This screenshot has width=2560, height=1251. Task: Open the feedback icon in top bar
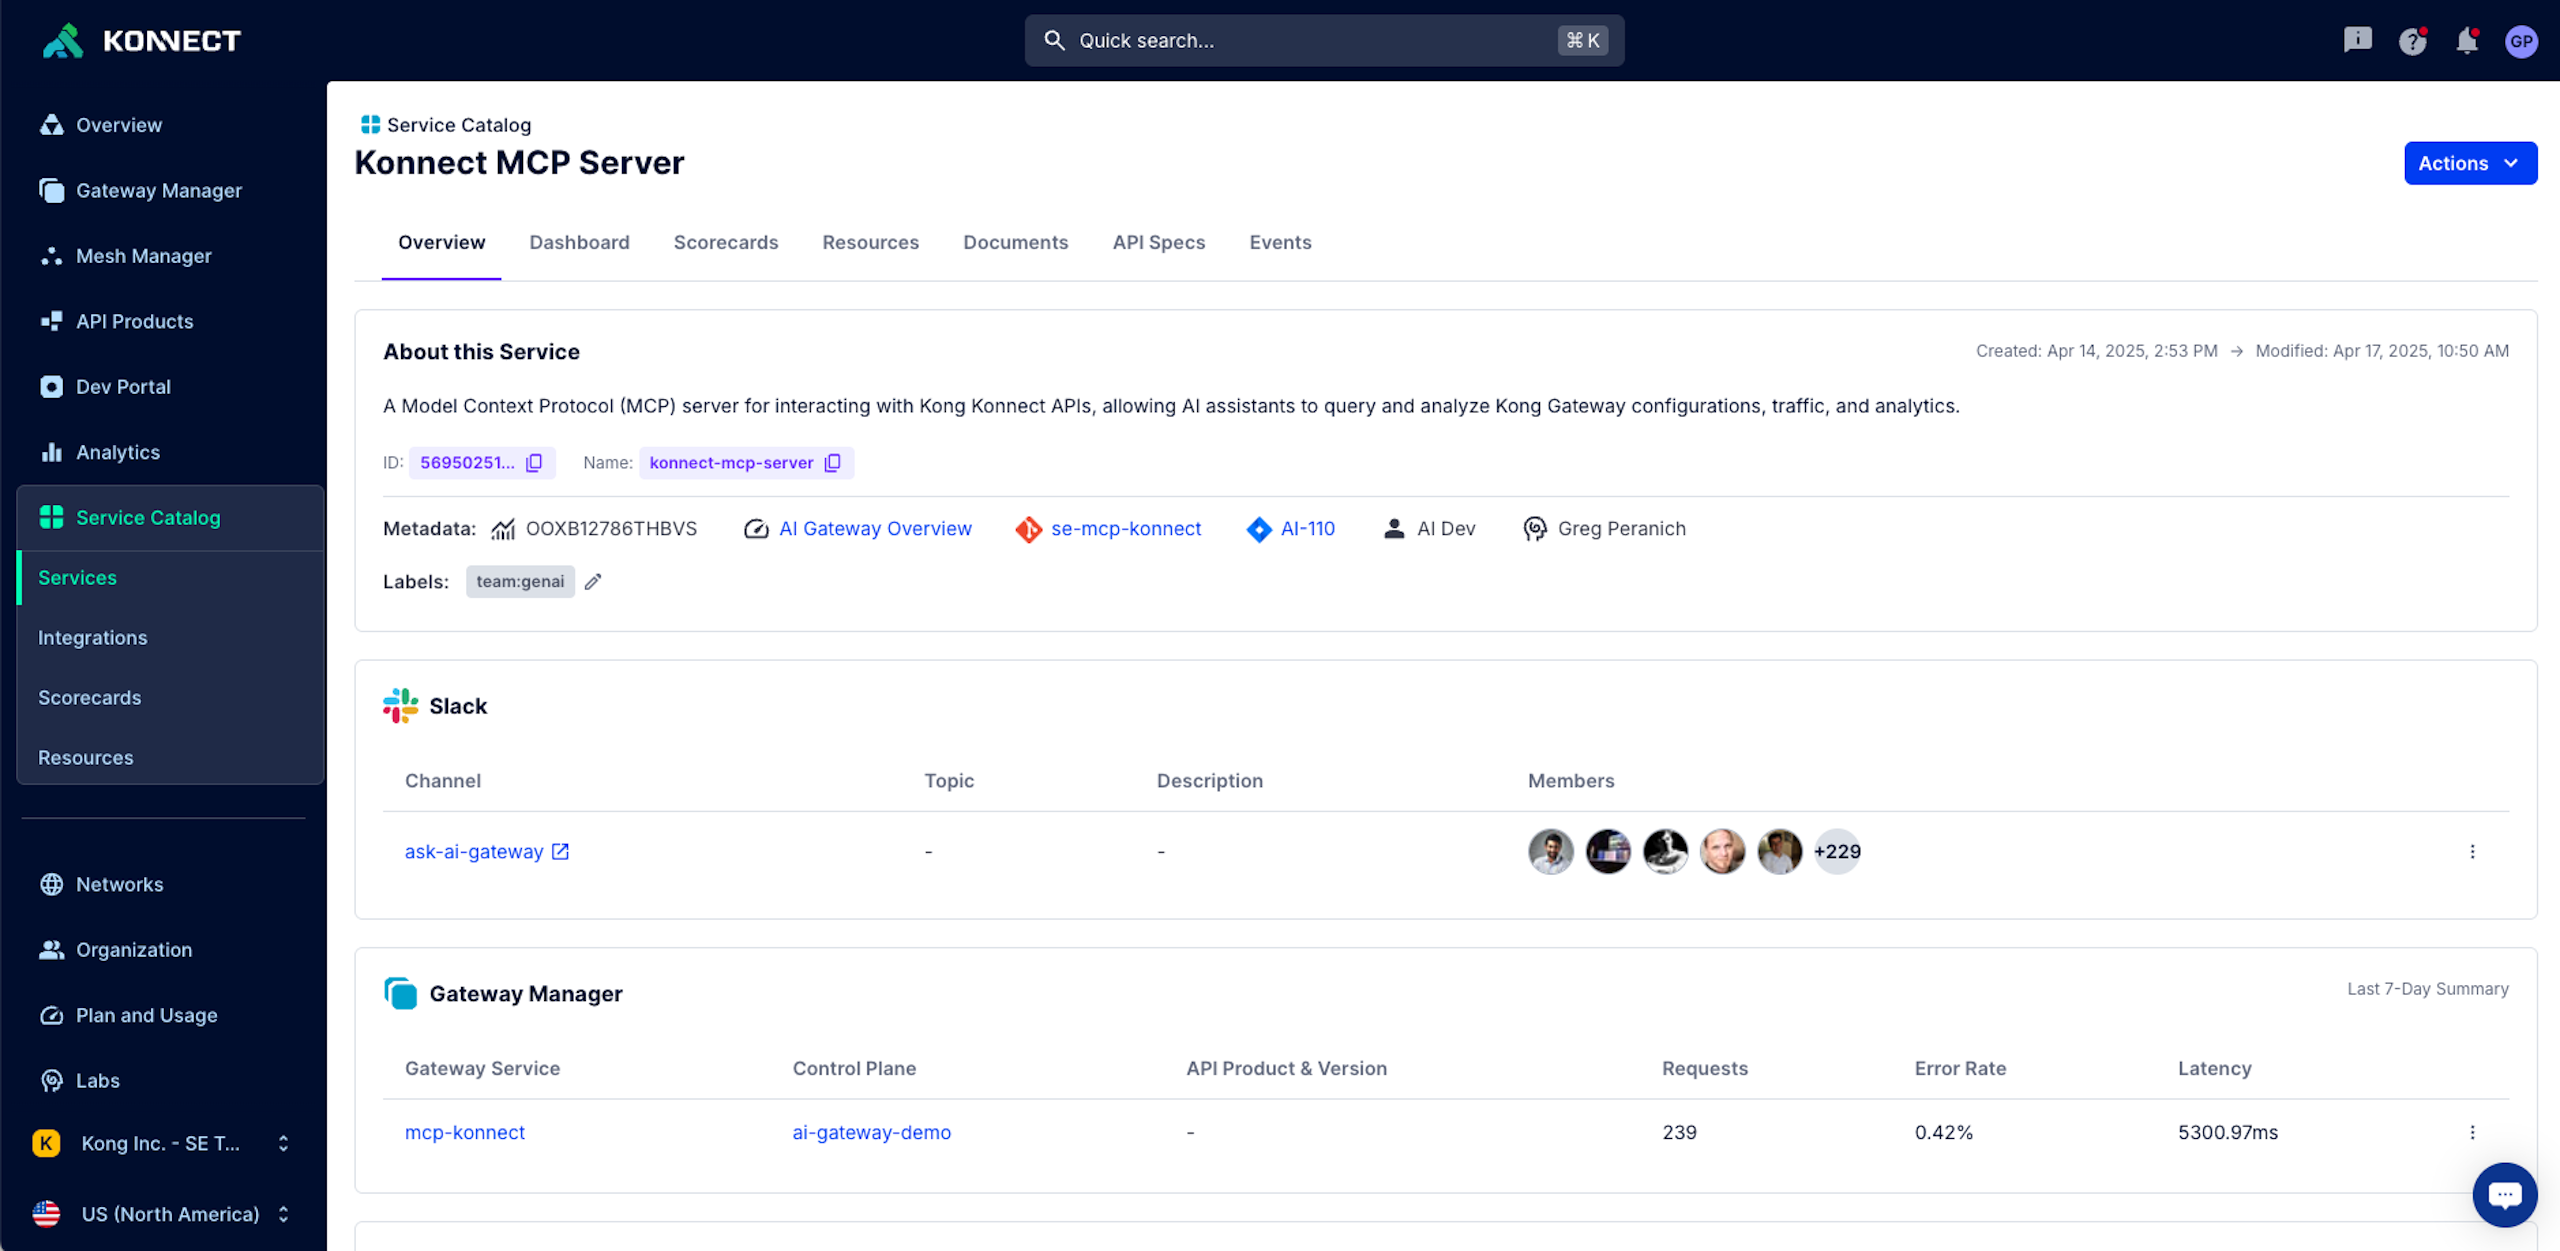pos(2357,40)
